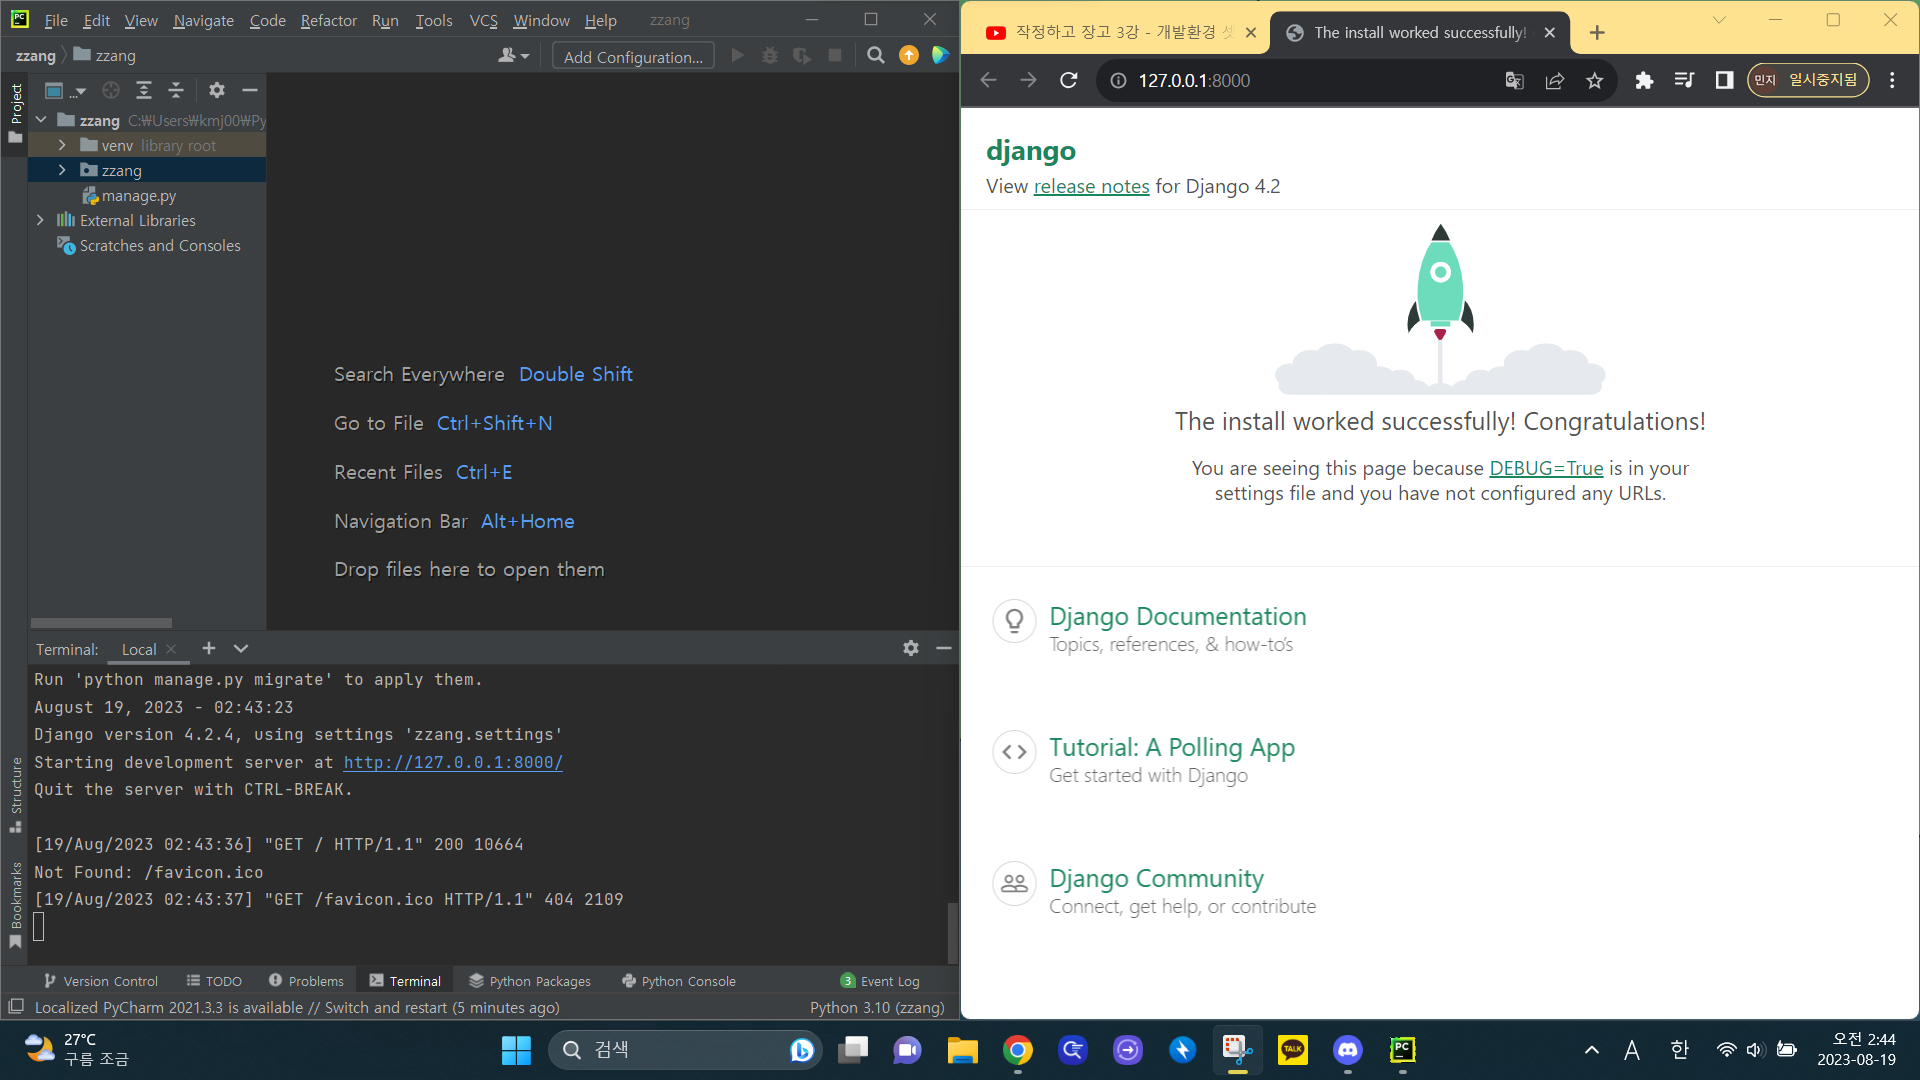Click Translate page icon in Chrome address bar
The image size is (1920, 1080).
1515,80
